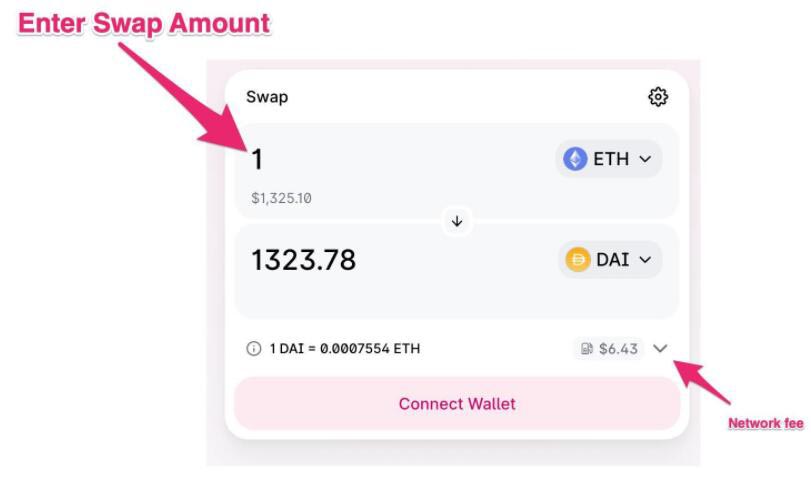Click the ETH amount input showing 1

click(x=257, y=159)
